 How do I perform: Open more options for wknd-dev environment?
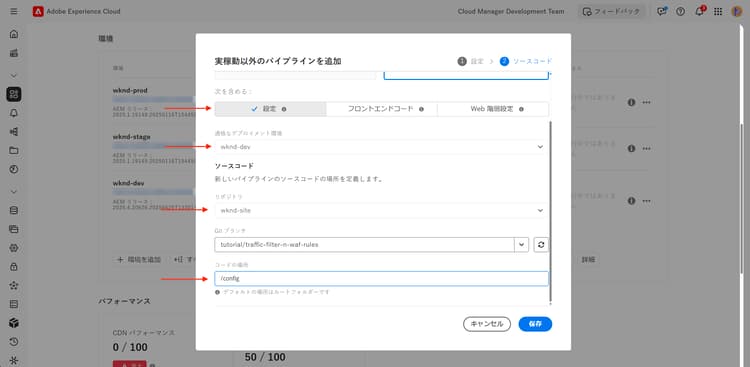coord(646,201)
